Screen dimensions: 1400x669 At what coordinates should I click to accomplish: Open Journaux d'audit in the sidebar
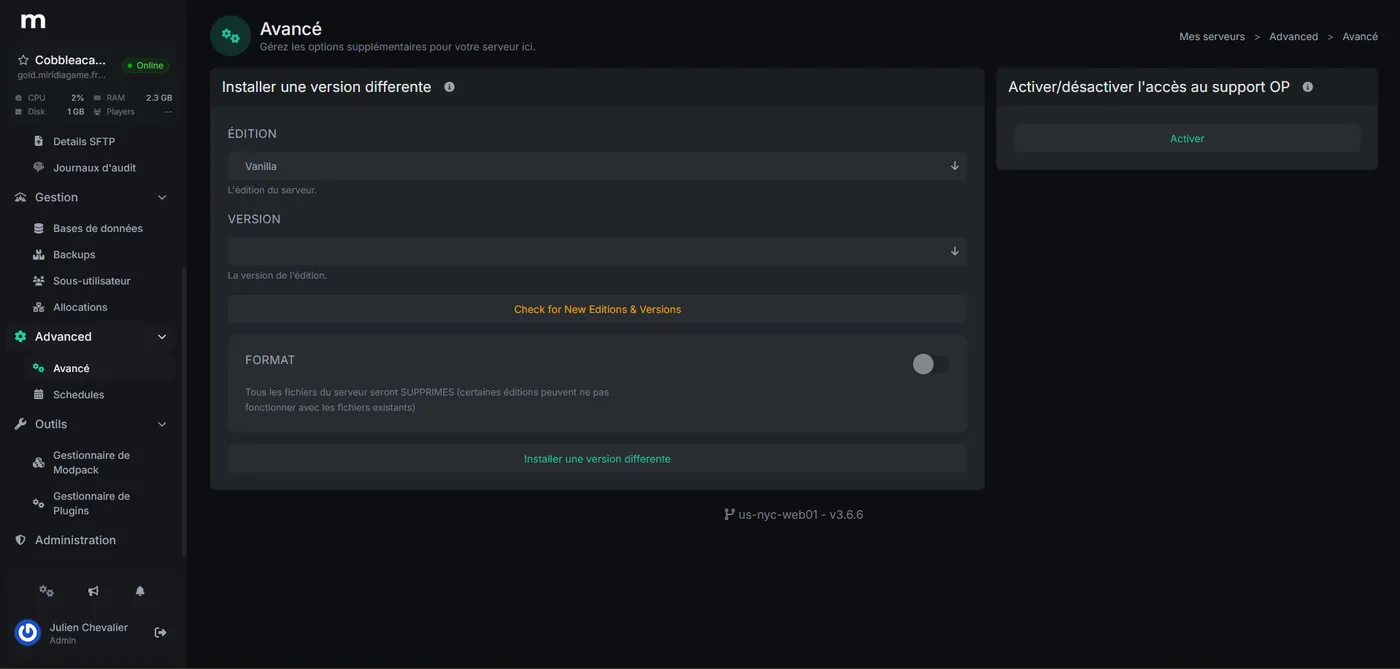pyautogui.click(x=94, y=168)
